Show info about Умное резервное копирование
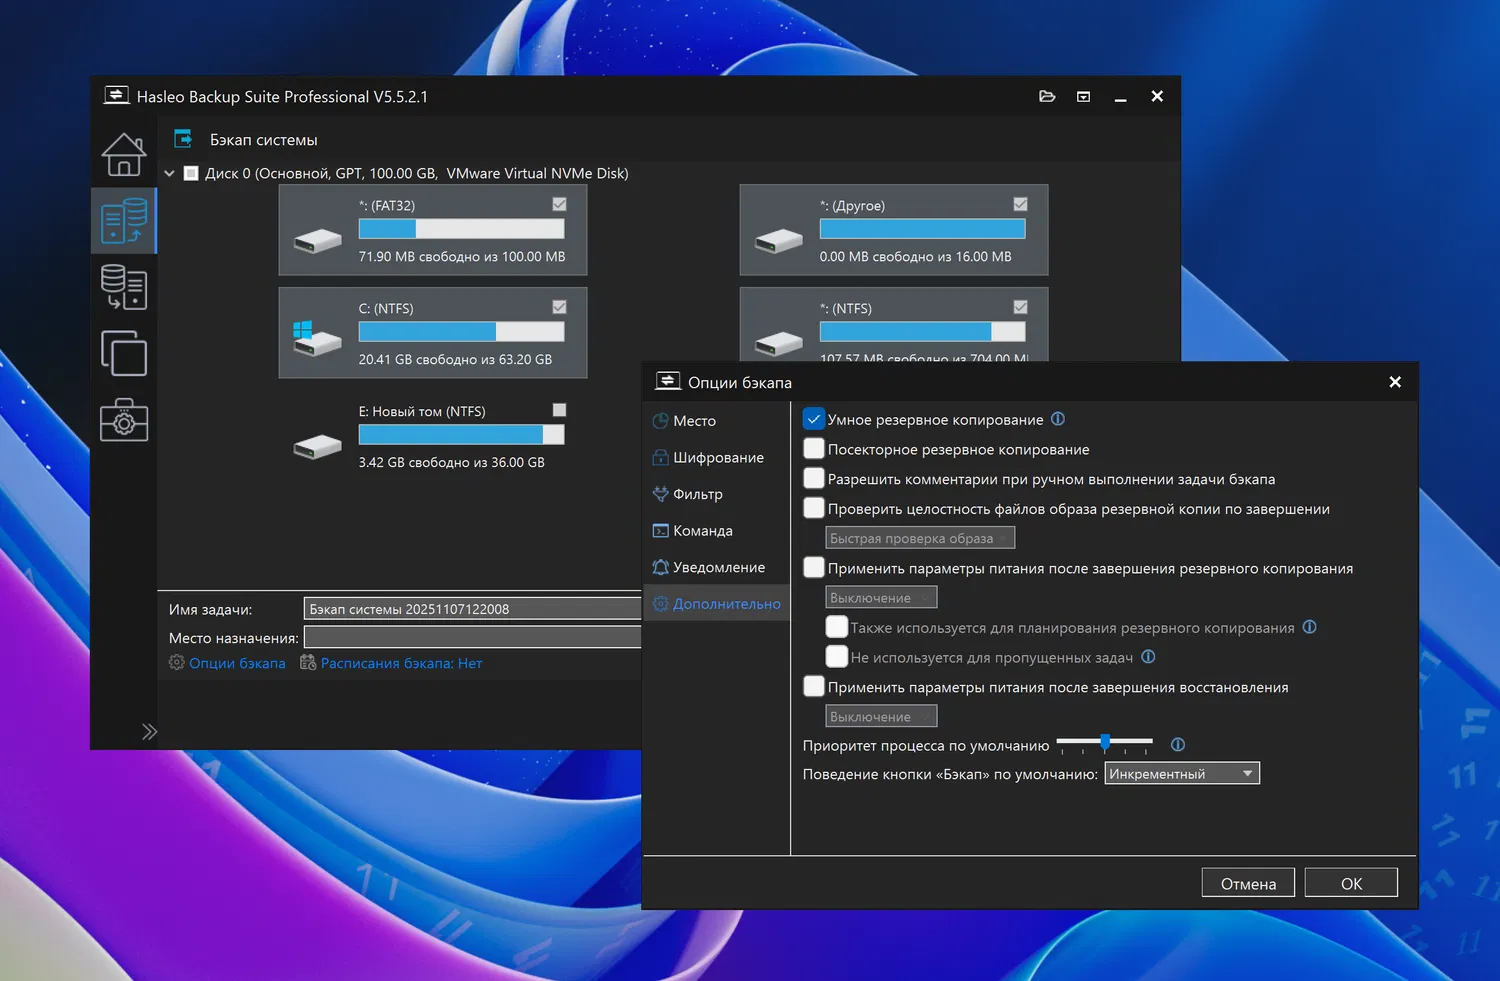Screen dimensions: 1500x981 tap(1058, 419)
